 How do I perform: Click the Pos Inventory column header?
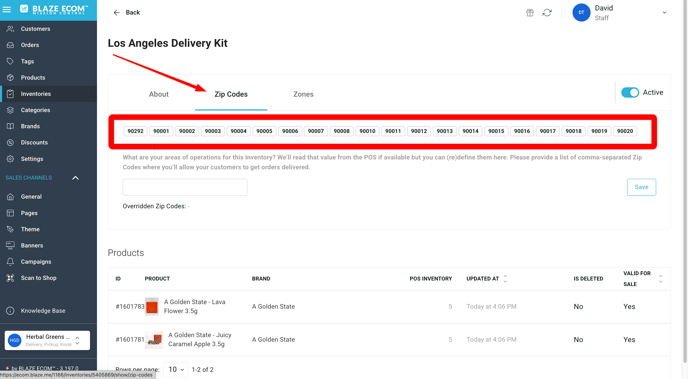pos(430,279)
